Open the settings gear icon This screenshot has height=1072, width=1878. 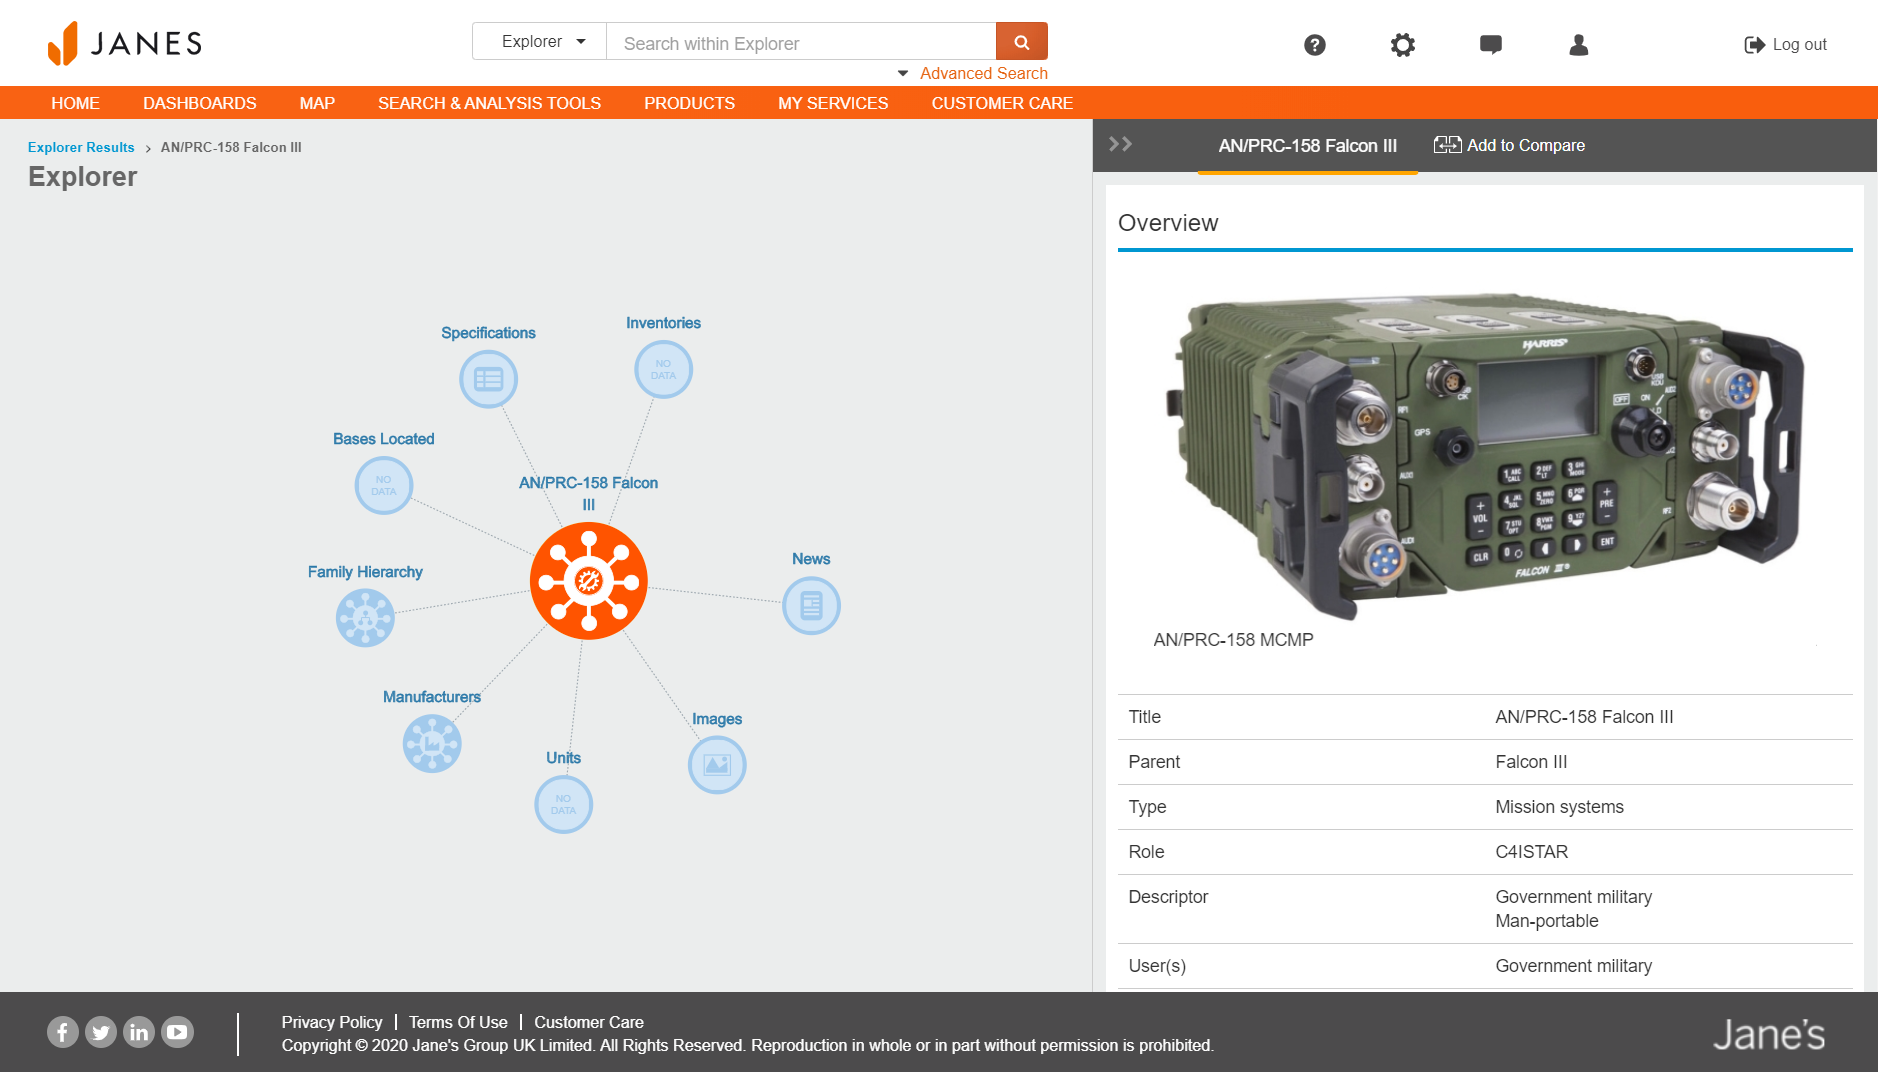1403,45
